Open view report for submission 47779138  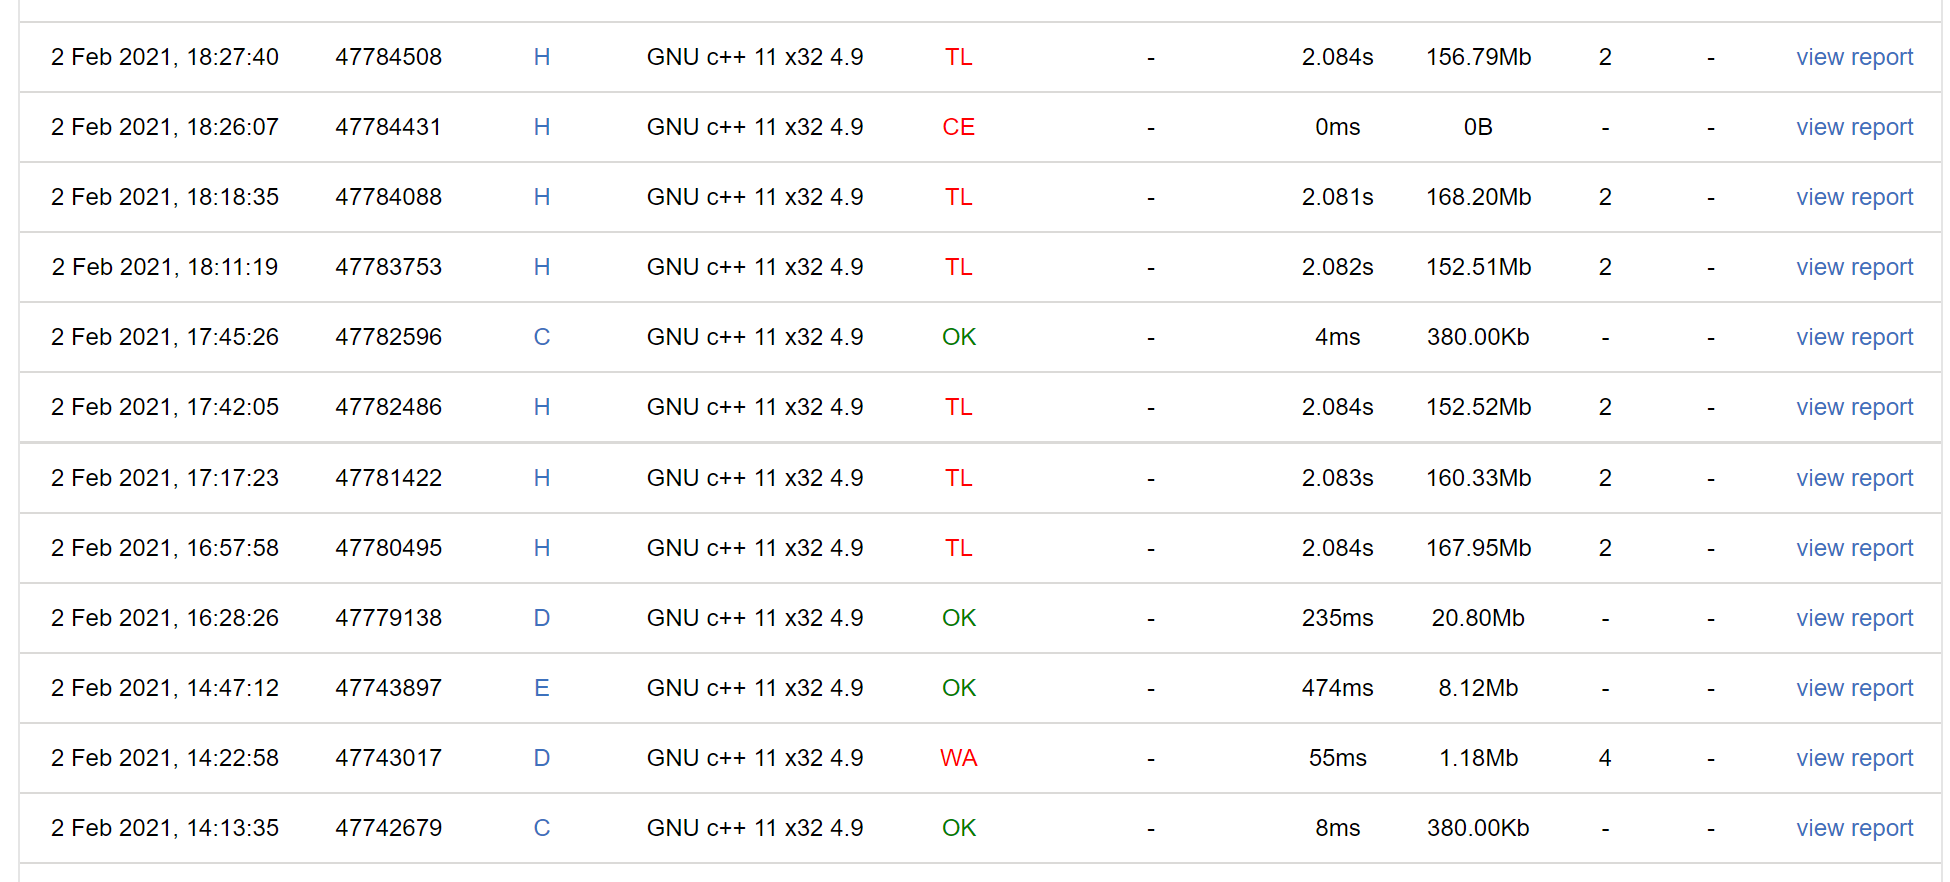point(1854,618)
